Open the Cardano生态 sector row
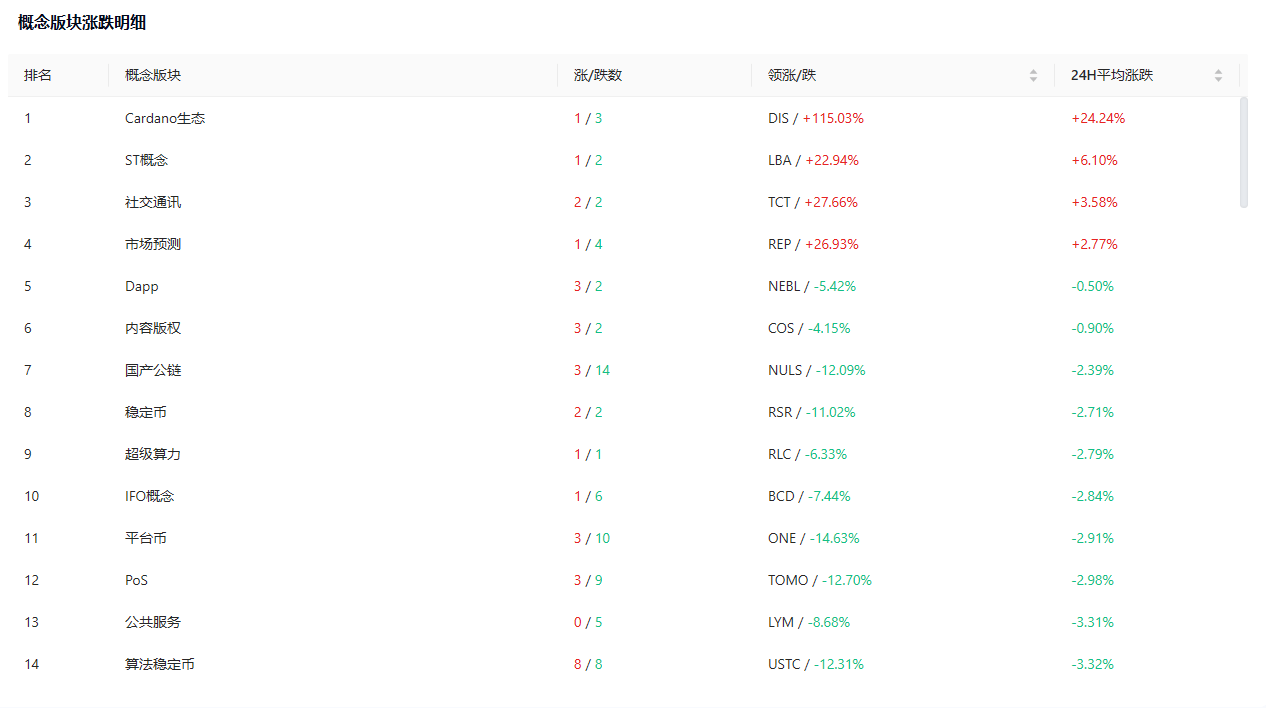Image resolution: width=1266 pixels, height=708 pixels. pyautogui.click(x=165, y=118)
